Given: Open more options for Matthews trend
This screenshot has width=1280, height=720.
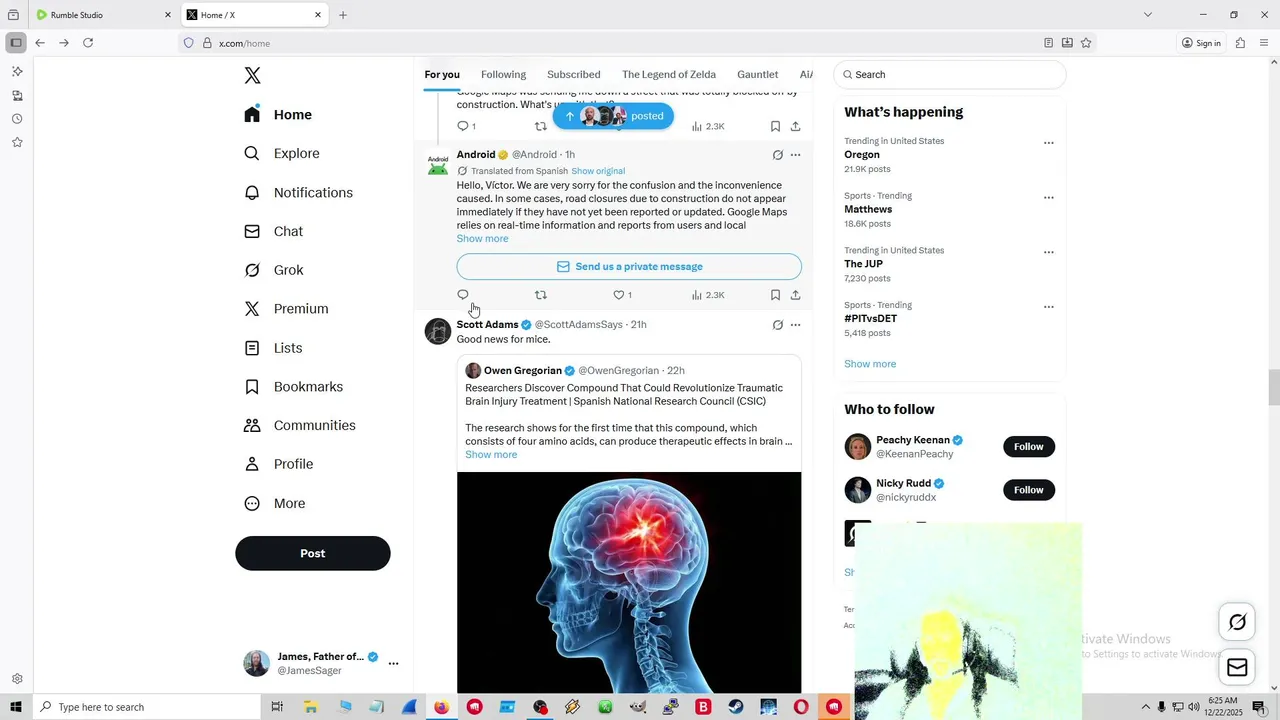Looking at the screenshot, I should click(1048, 198).
